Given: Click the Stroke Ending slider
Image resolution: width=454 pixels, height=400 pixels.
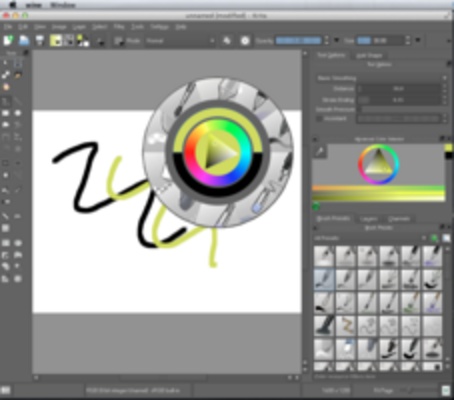Looking at the screenshot, I should pos(399,99).
